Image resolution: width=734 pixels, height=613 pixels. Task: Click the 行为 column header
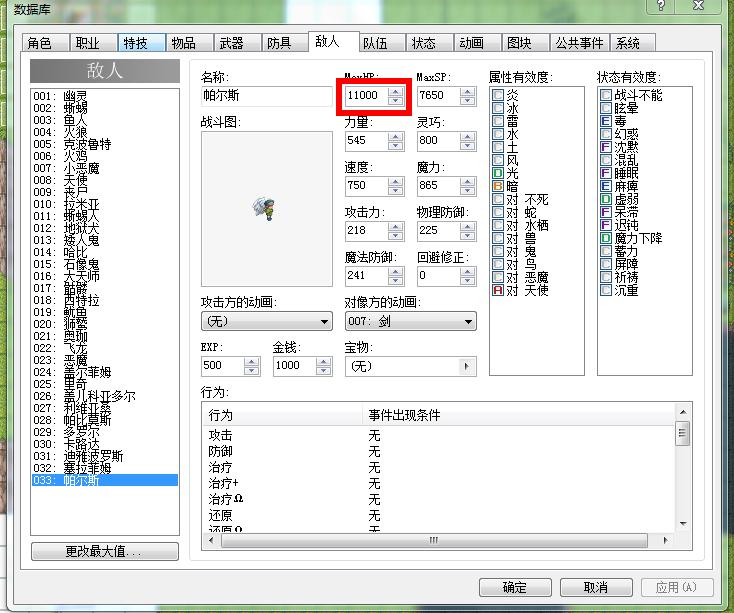point(283,415)
